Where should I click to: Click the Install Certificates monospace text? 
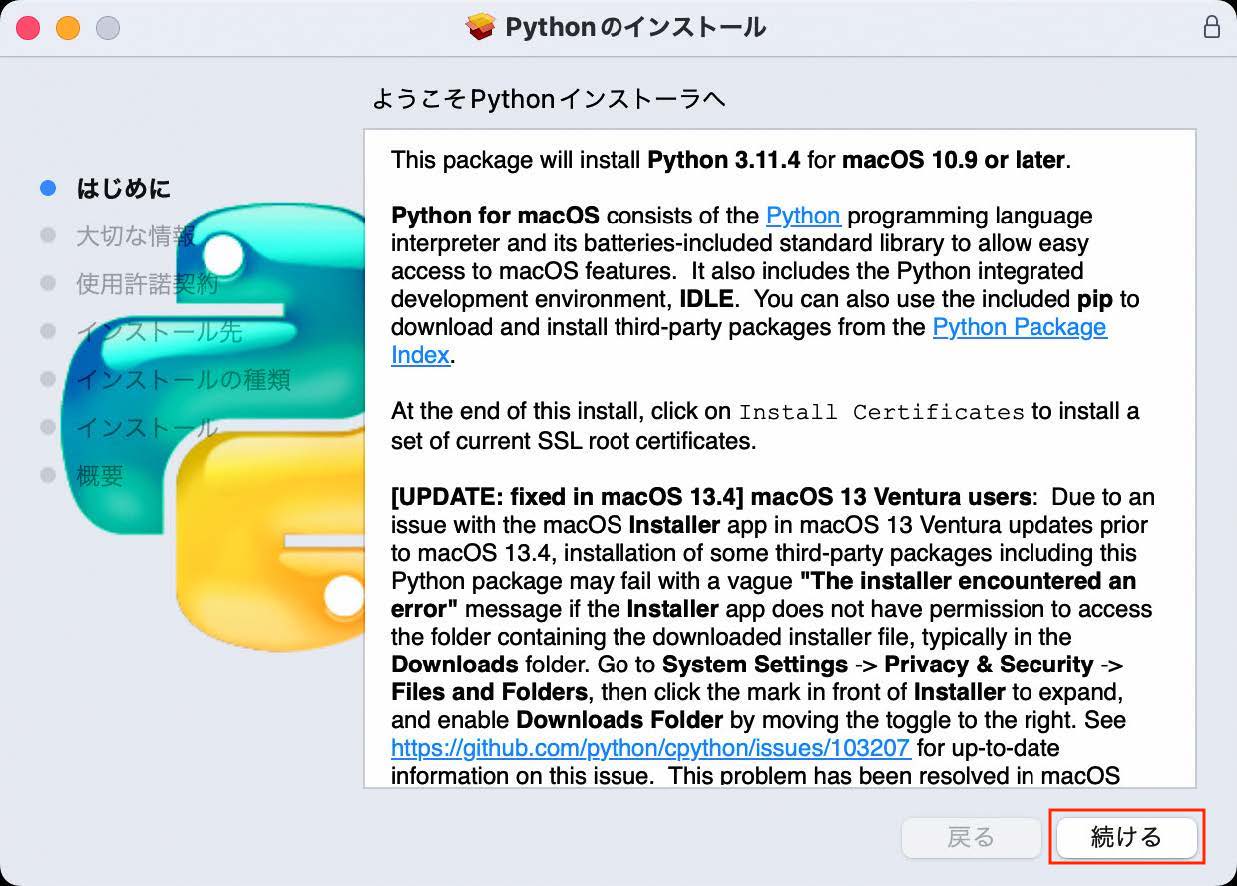(882, 412)
